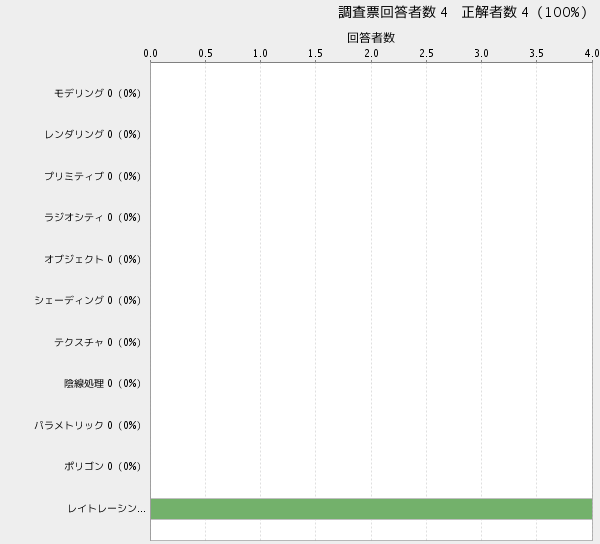This screenshot has height=544, width=600.
Task: Select the 陰線処理 0 (0%) label
Action: coord(102,383)
